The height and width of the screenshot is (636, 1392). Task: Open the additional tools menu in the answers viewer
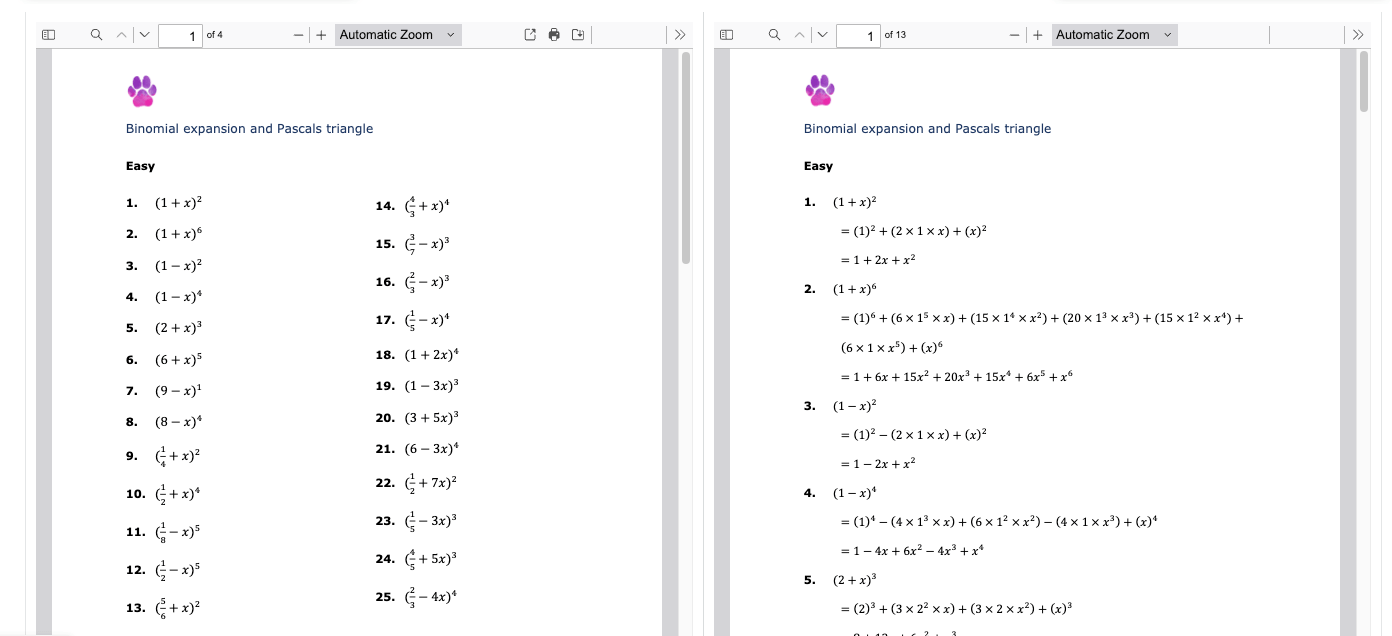pyautogui.click(x=1358, y=33)
